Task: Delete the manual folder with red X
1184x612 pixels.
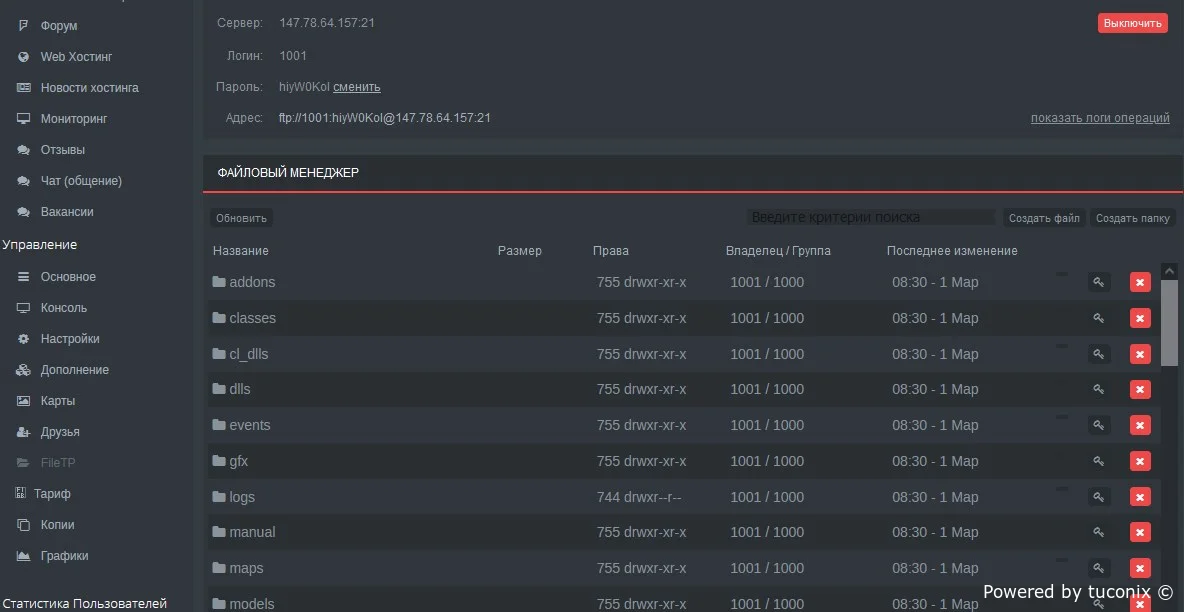Action: (x=1140, y=532)
